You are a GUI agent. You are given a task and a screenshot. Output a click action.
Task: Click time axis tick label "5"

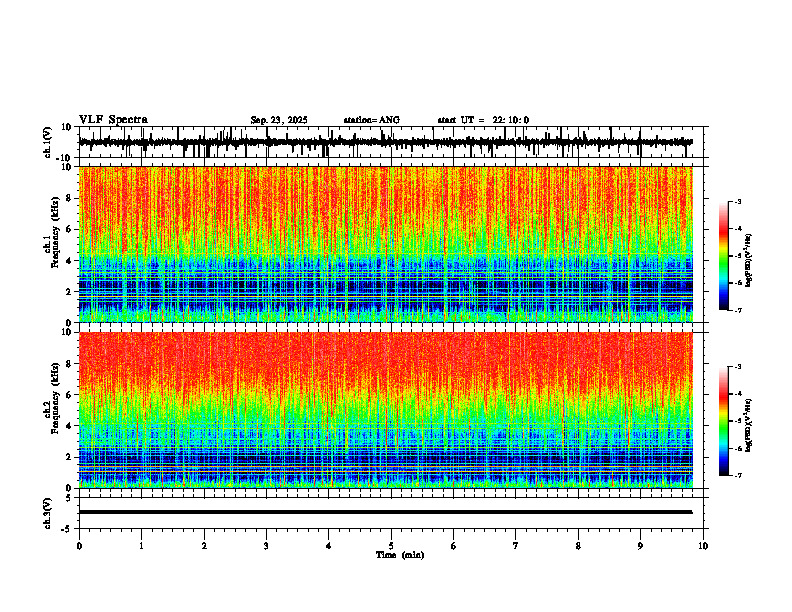pos(391,546)
